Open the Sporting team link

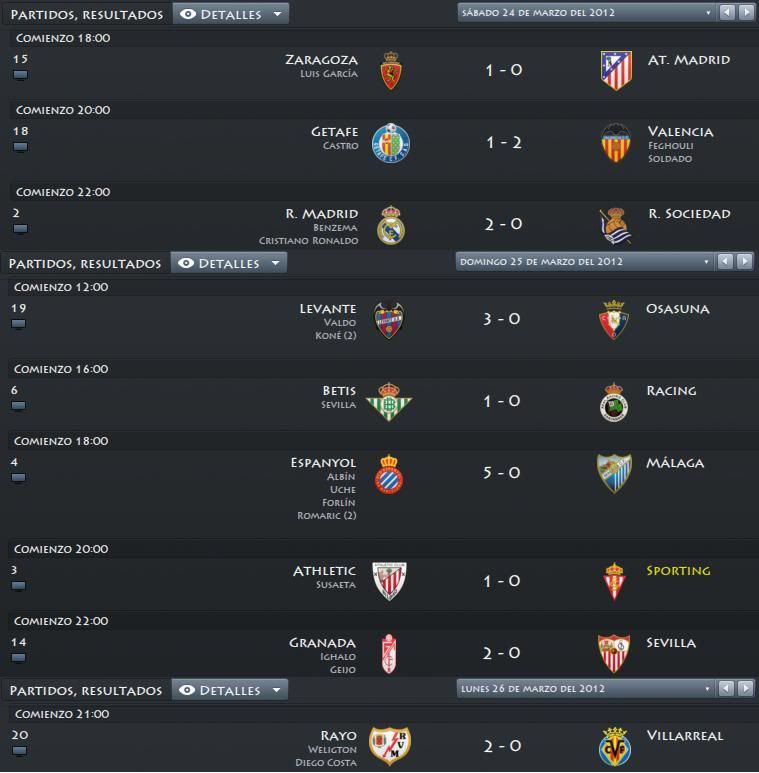point(678,571)
